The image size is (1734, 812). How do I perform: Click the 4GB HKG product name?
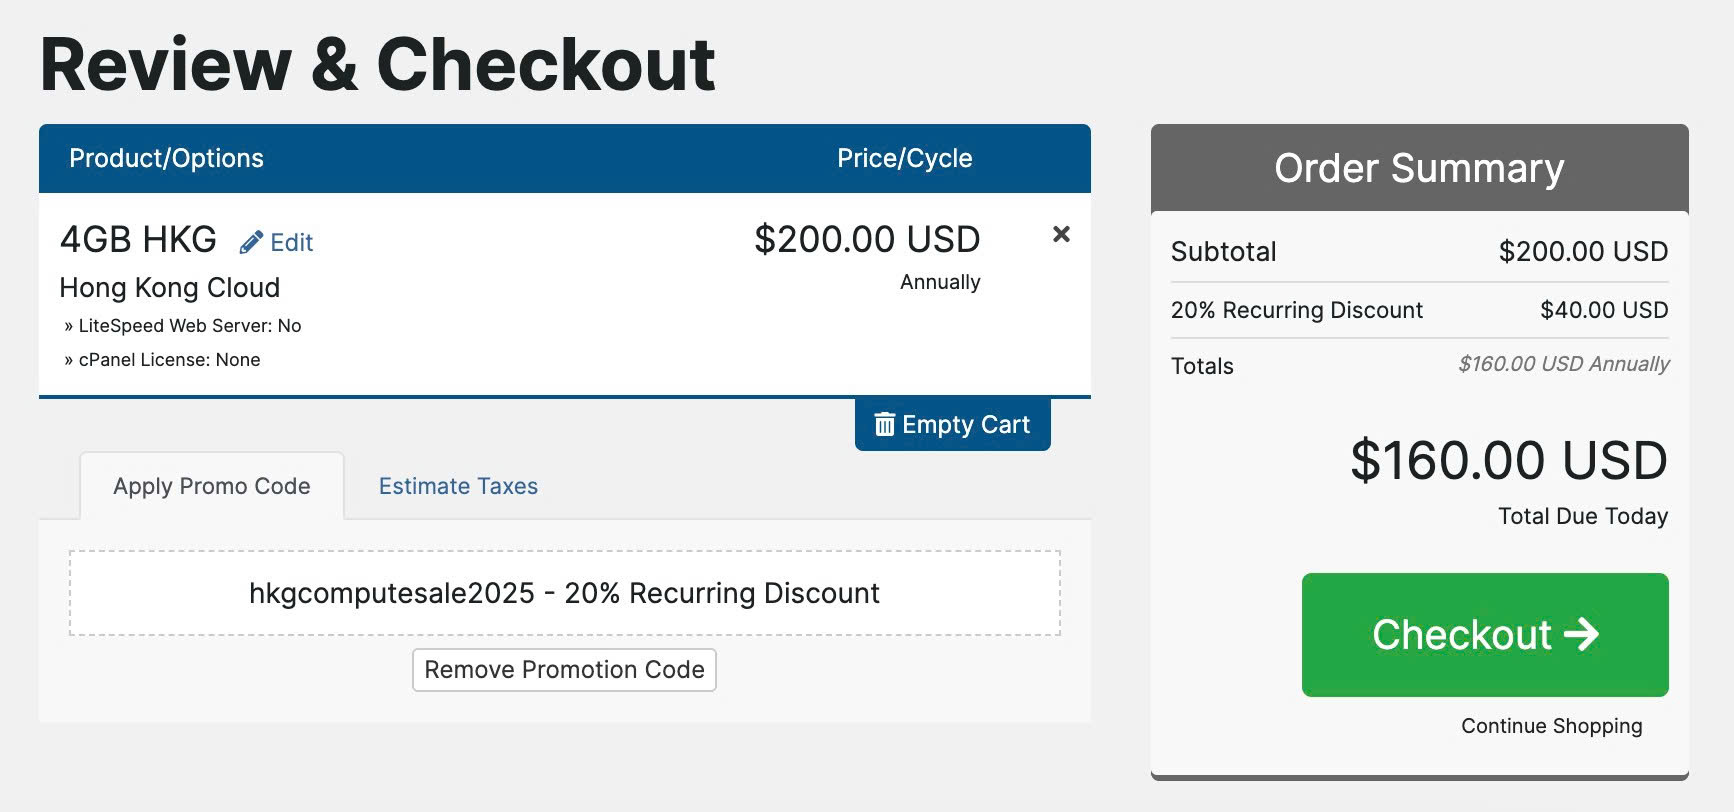point(138,240)
